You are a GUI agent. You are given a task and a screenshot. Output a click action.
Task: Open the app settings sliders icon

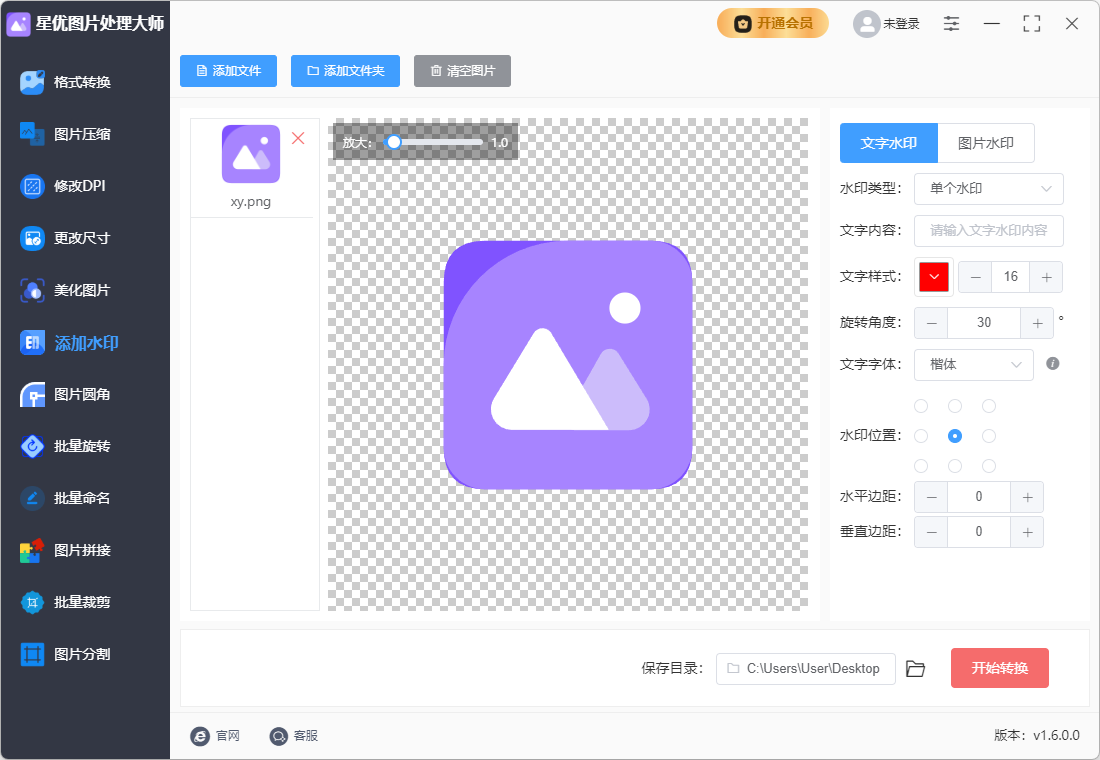951,23
